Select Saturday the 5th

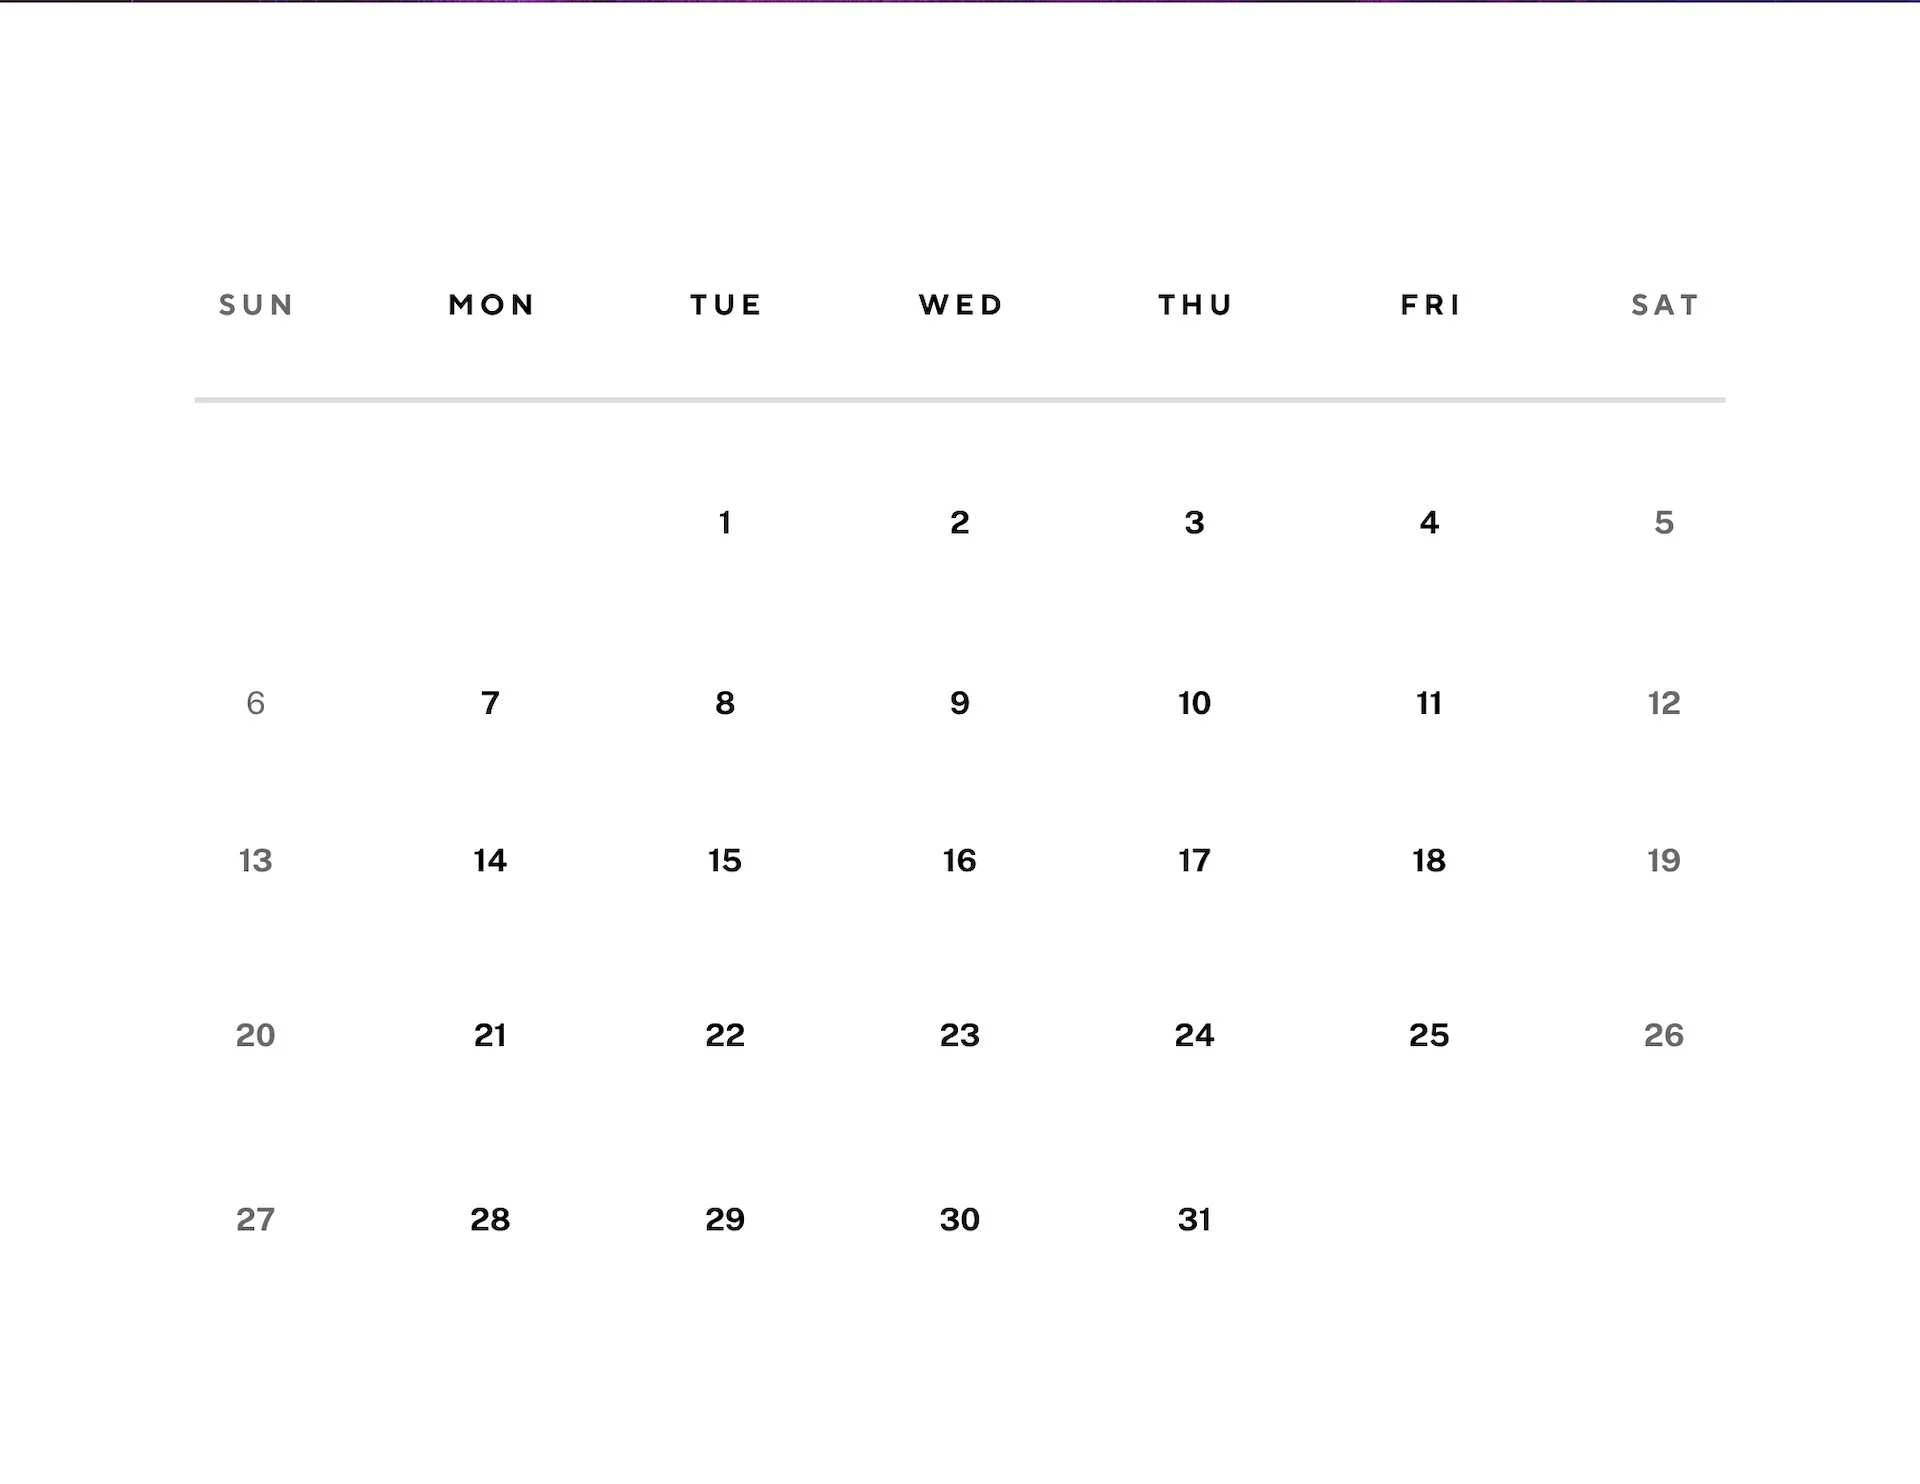[1663, 522]
